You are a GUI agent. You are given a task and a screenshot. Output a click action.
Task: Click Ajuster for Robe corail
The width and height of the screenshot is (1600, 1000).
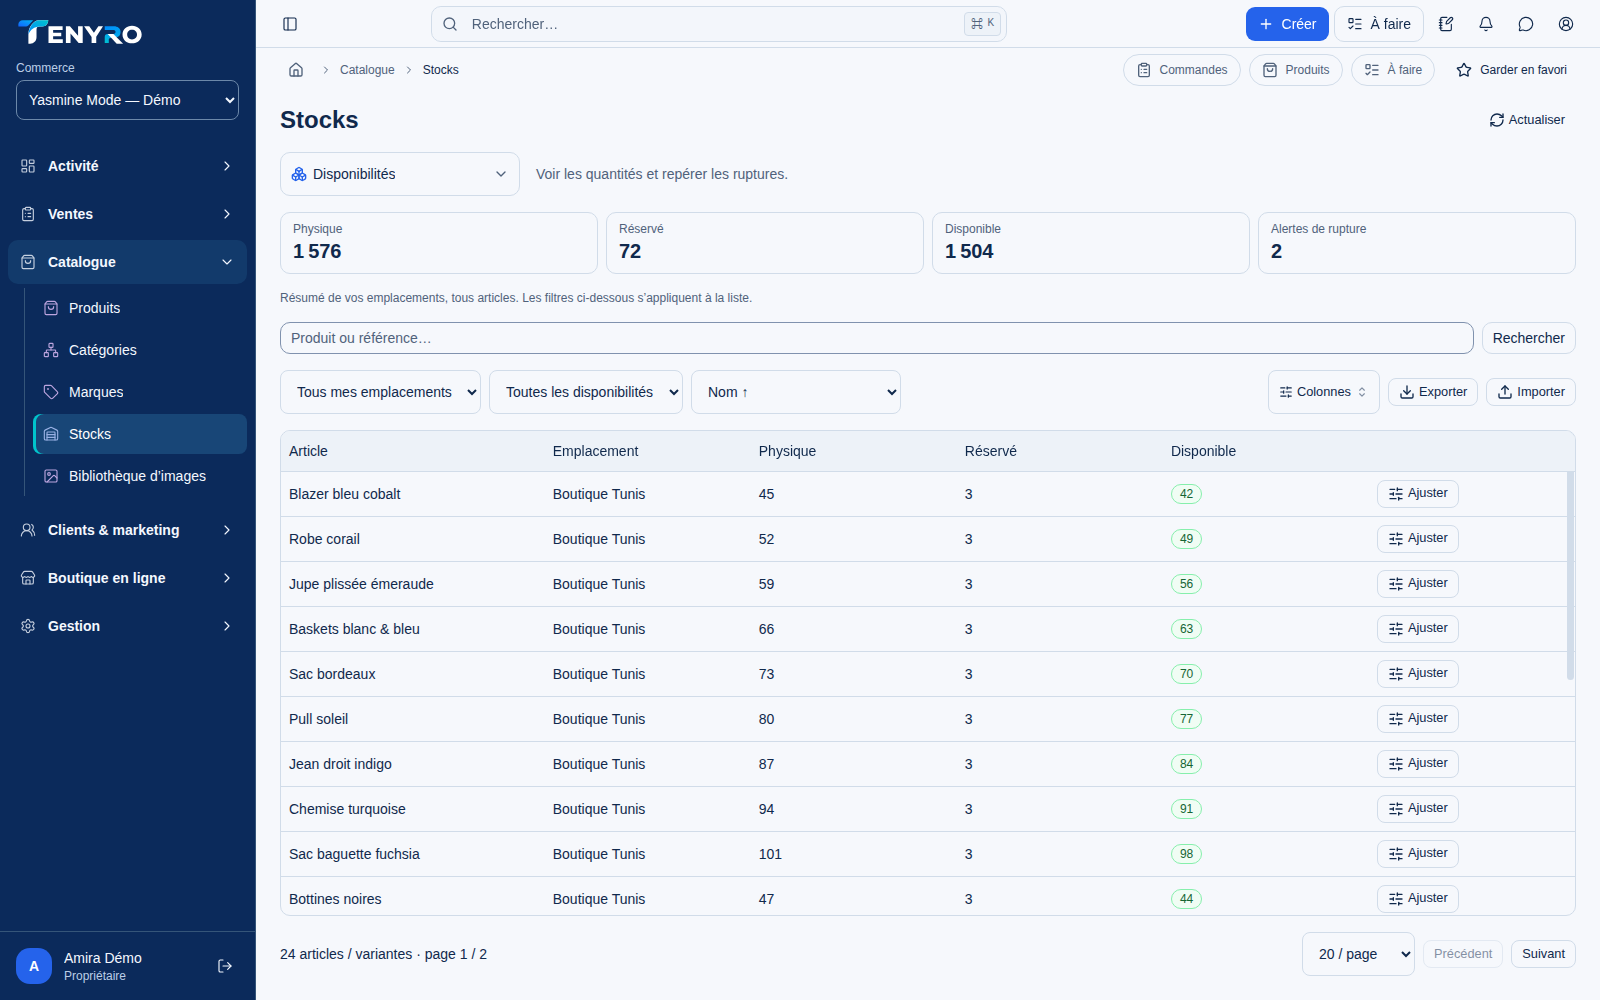1417,539
